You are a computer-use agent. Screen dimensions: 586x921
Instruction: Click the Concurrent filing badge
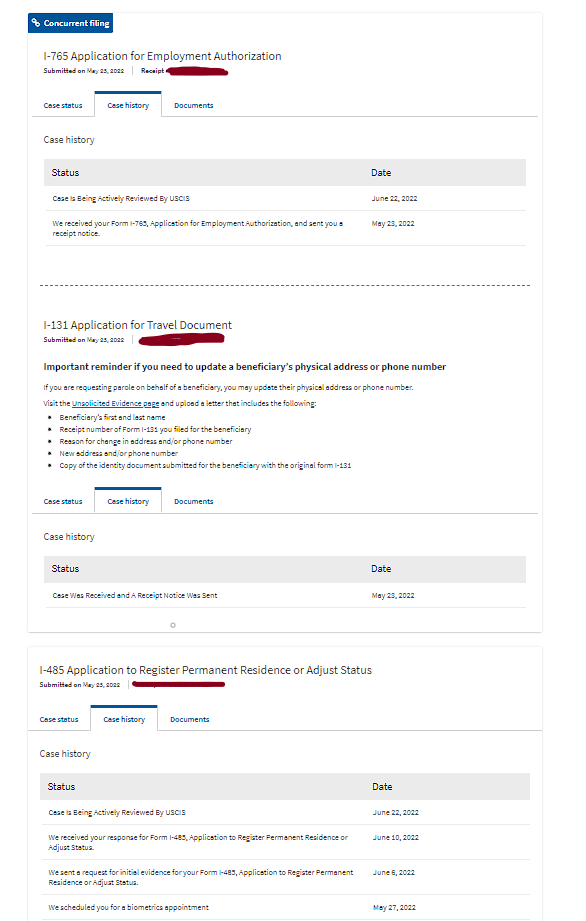tap(70, 23)
